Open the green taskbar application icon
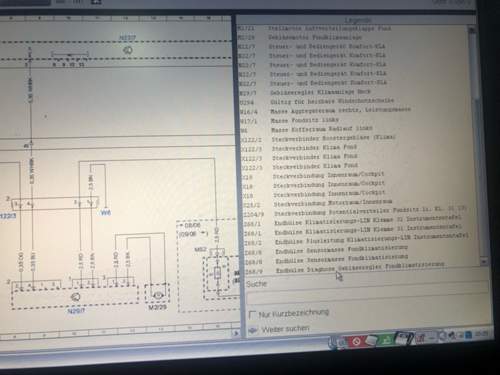Image resolution: width=500 pixels, height=375 pixels. [387, 340]
